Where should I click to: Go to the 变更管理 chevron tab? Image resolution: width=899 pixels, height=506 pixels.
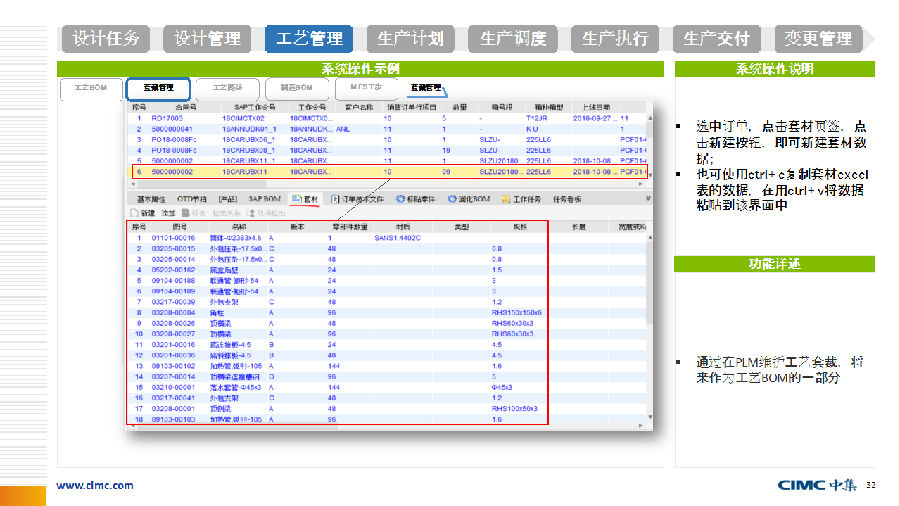coord(818,39)
